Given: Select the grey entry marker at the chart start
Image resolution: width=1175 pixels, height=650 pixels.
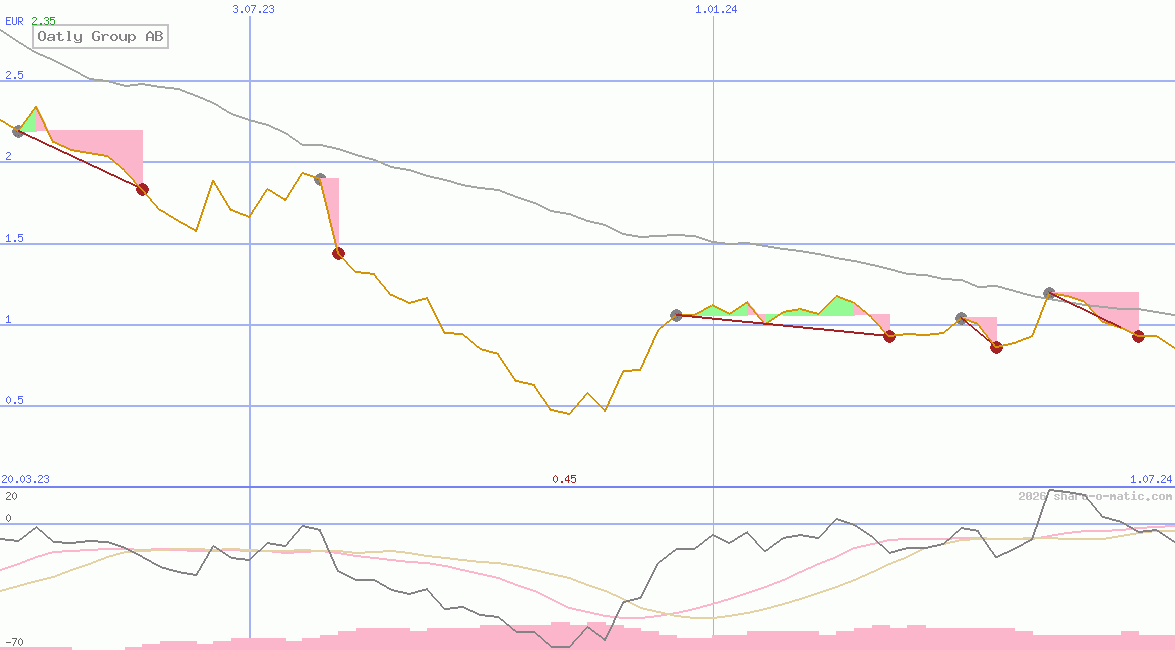Looking at the screenshot, I should [x=18, y=131].
